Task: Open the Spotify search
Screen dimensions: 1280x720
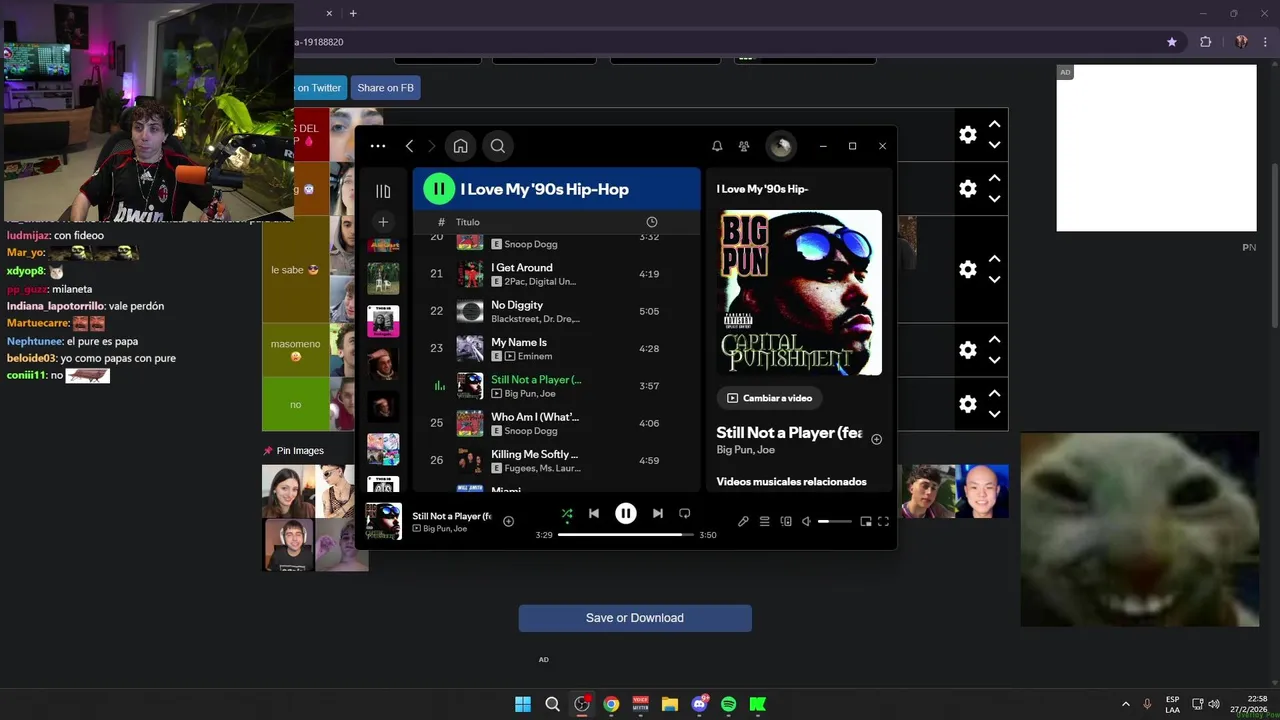Action: (x=497, y=146)
